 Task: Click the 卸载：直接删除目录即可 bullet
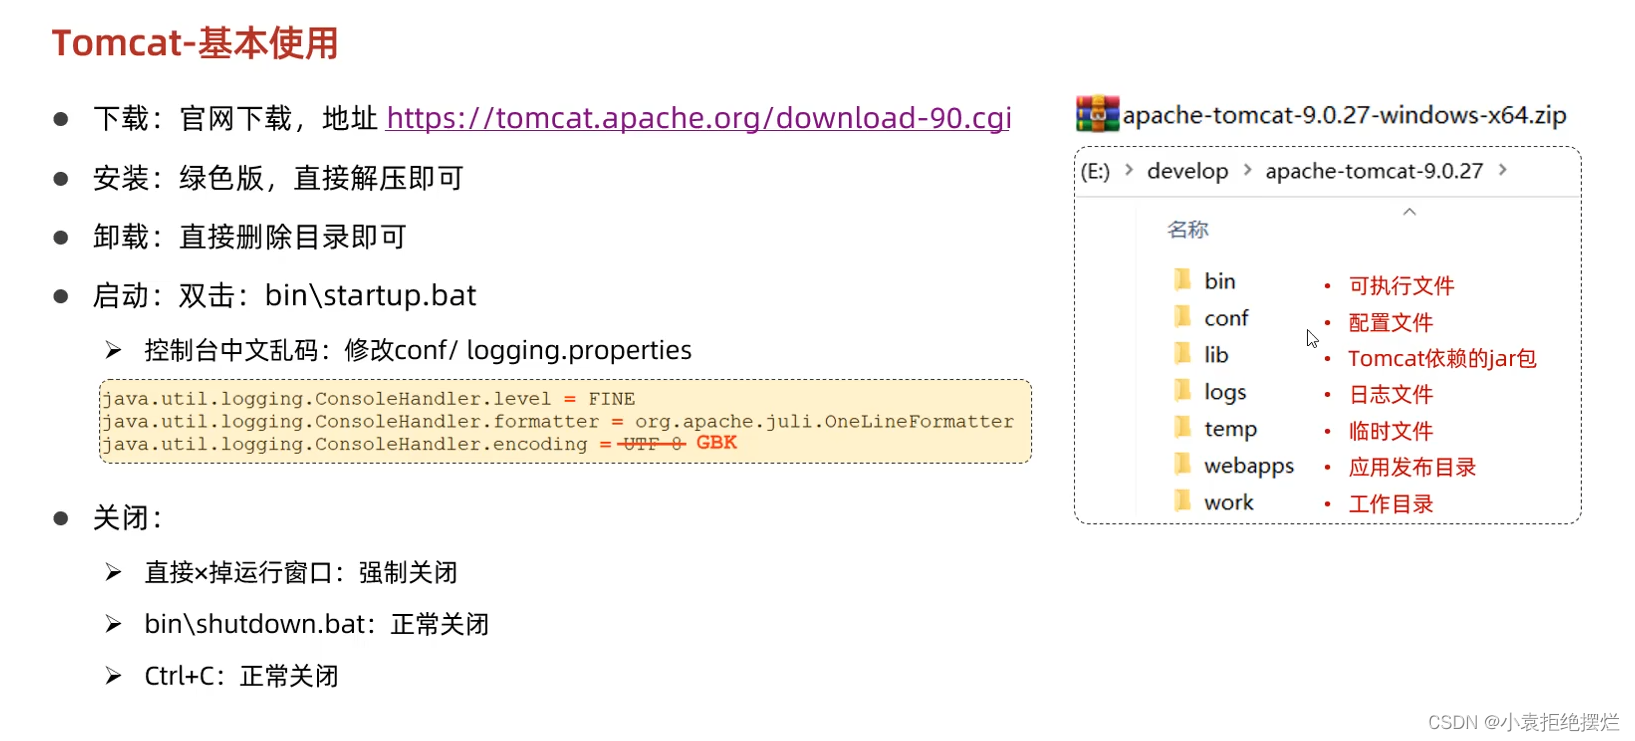(x=249, y=237)
